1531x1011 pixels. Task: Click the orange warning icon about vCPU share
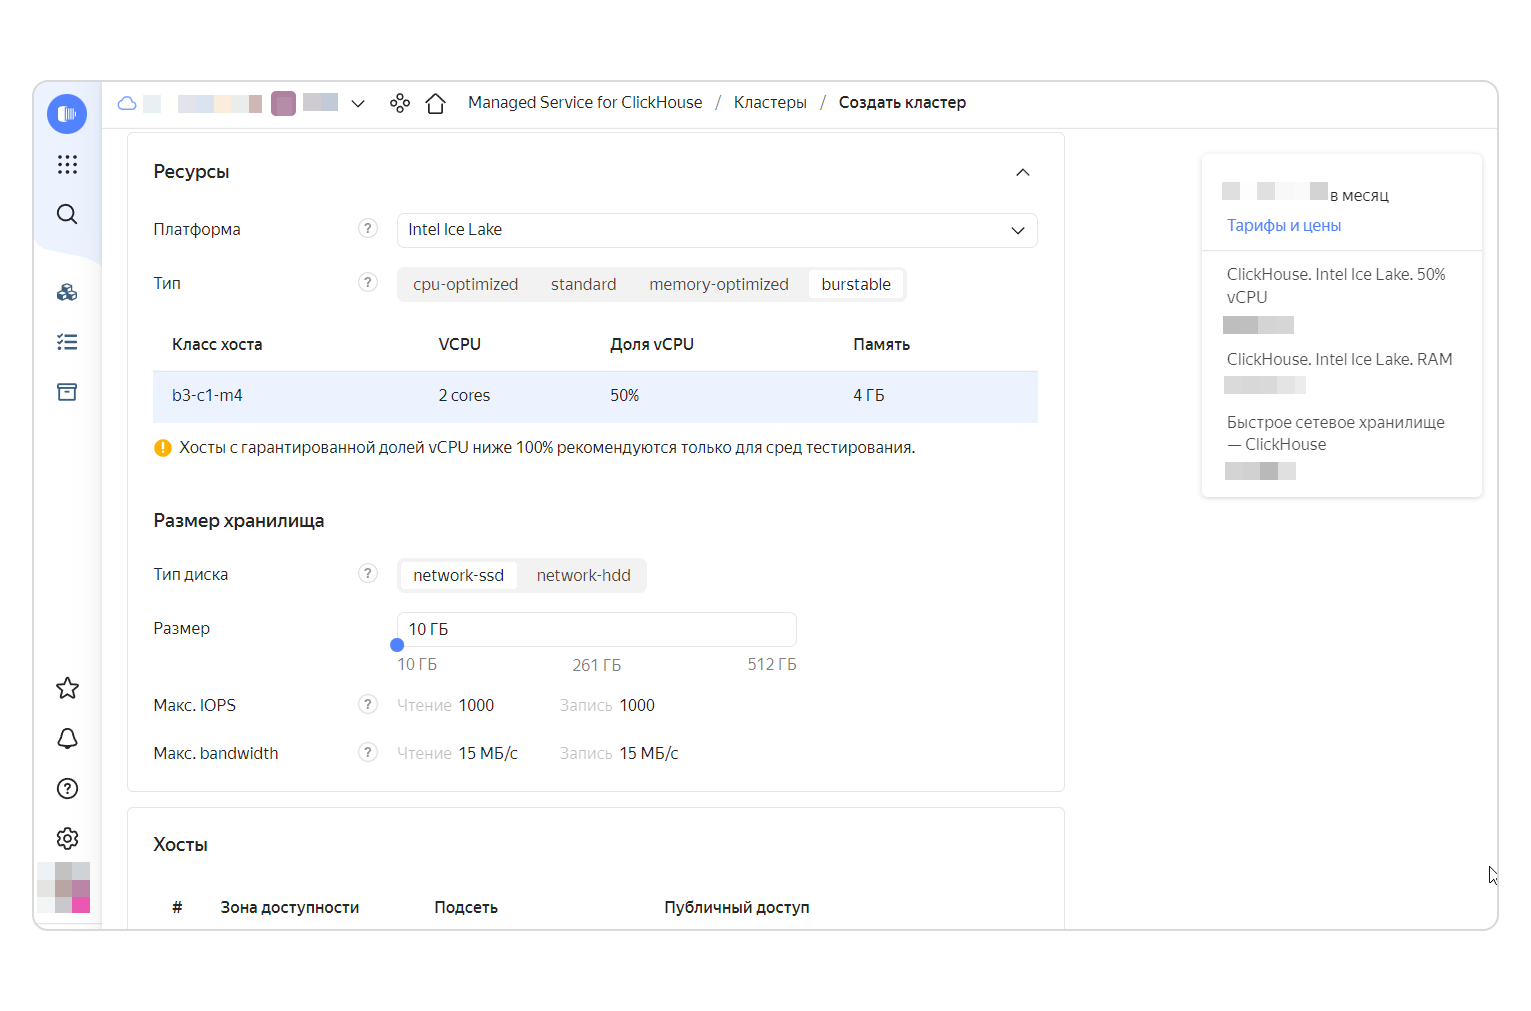(x=163, y=448)
